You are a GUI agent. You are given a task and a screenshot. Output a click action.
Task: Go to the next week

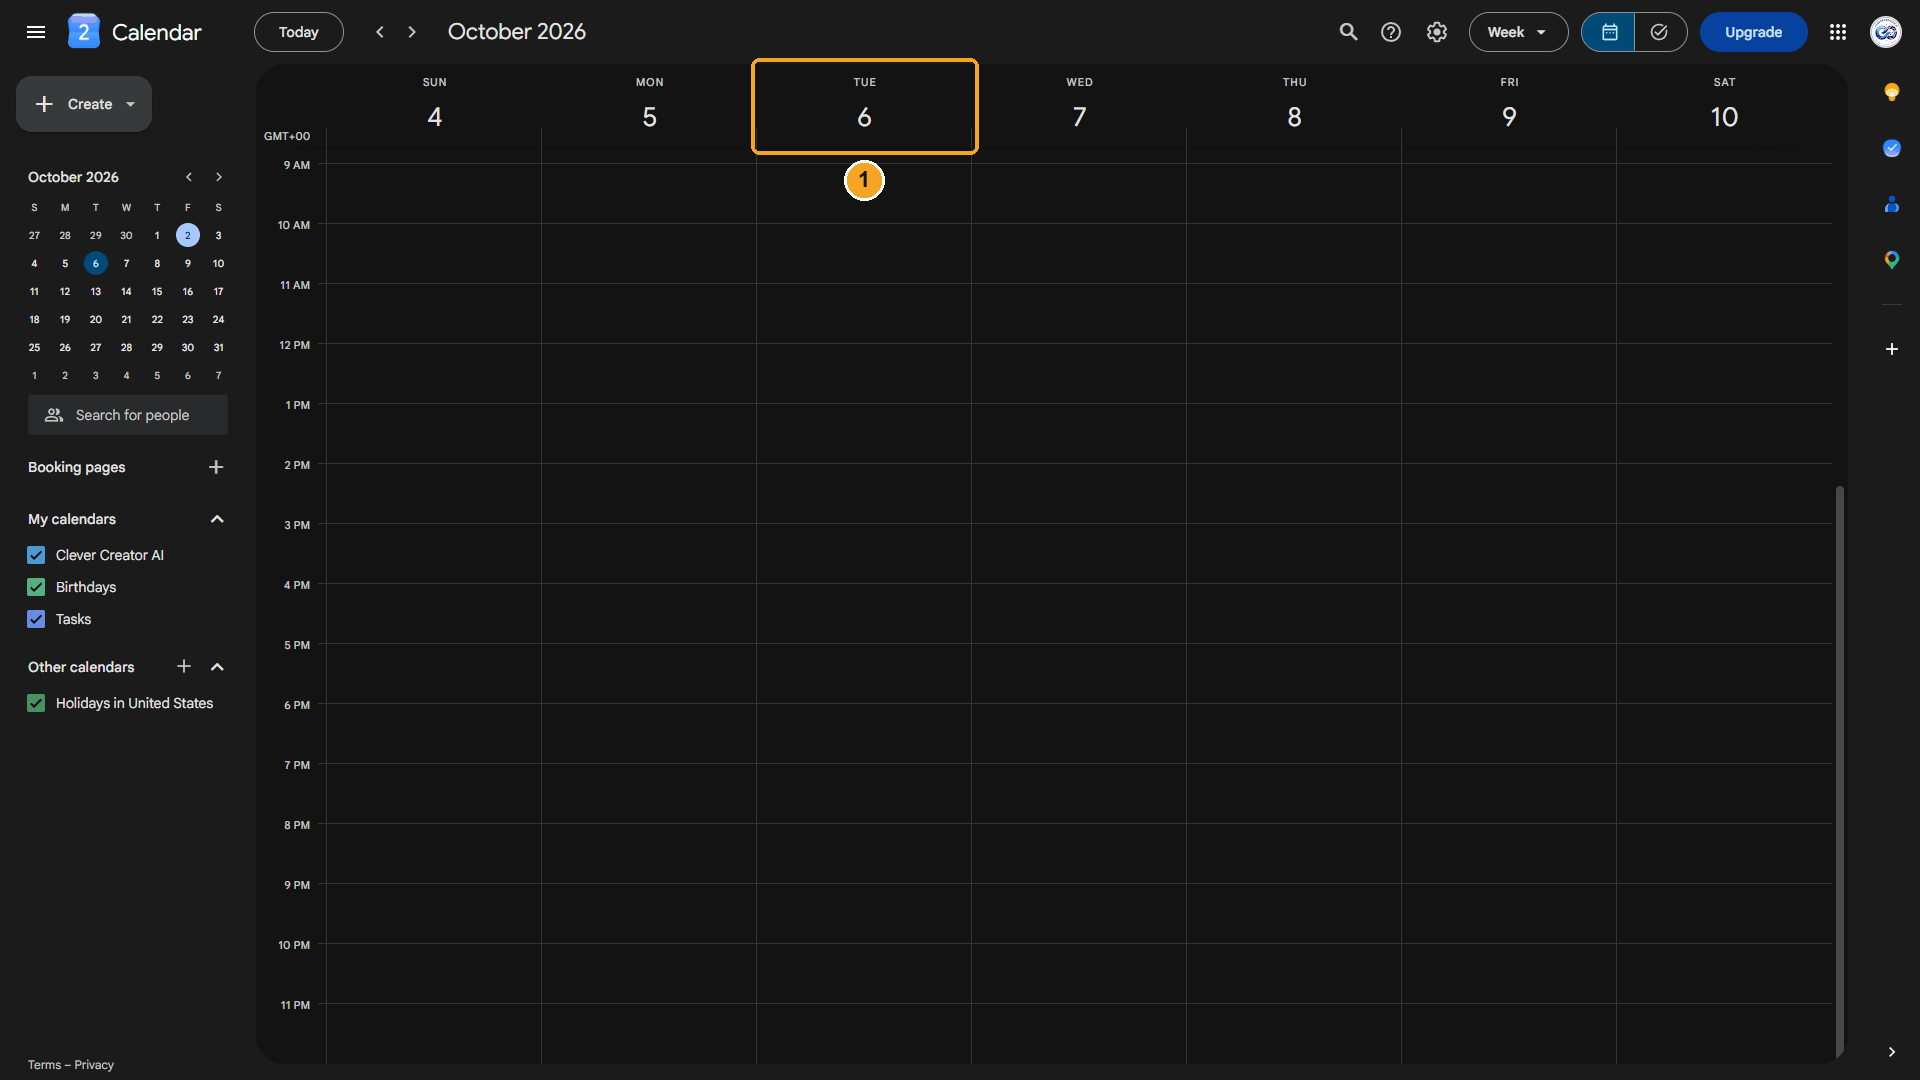tap(412, 32)
